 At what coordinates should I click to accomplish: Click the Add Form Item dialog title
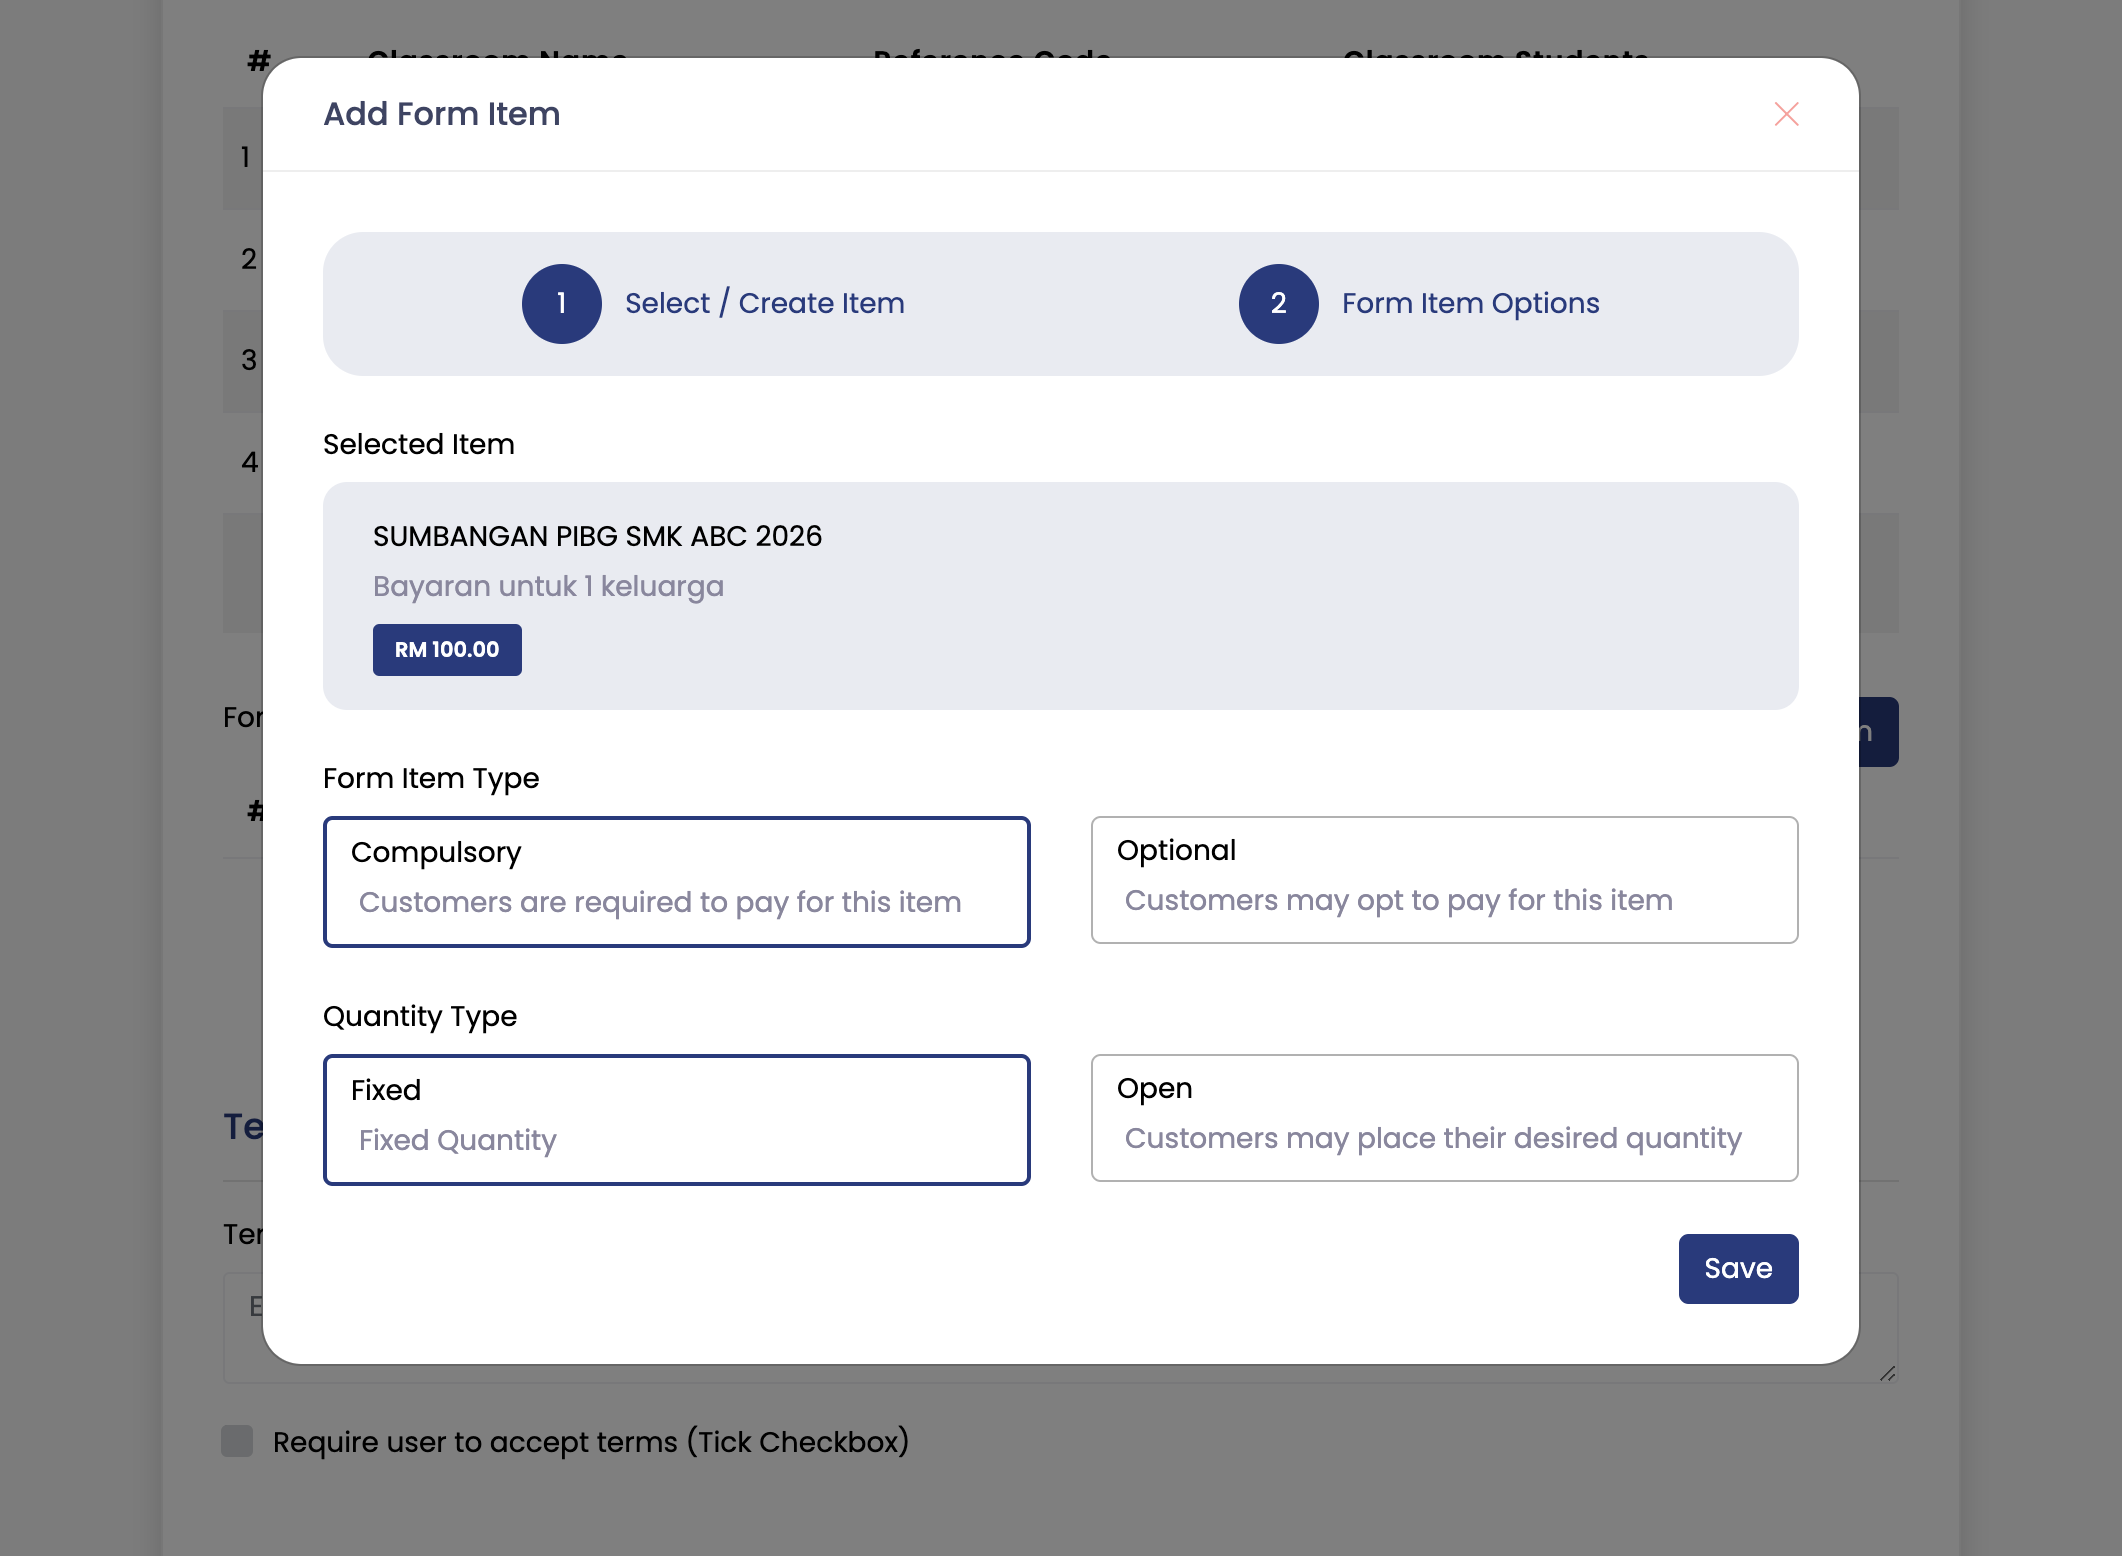(x=441, y=114)
